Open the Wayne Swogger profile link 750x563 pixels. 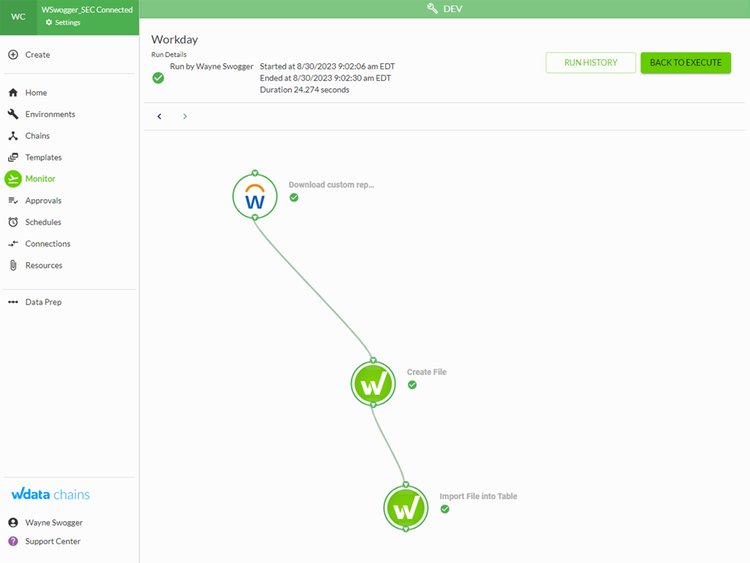click(54, 522)
